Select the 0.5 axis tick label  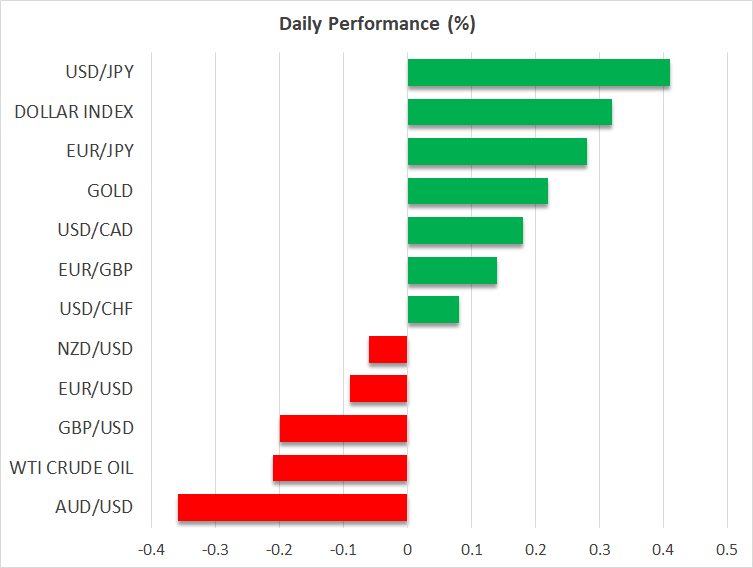(x=727, y=550)
